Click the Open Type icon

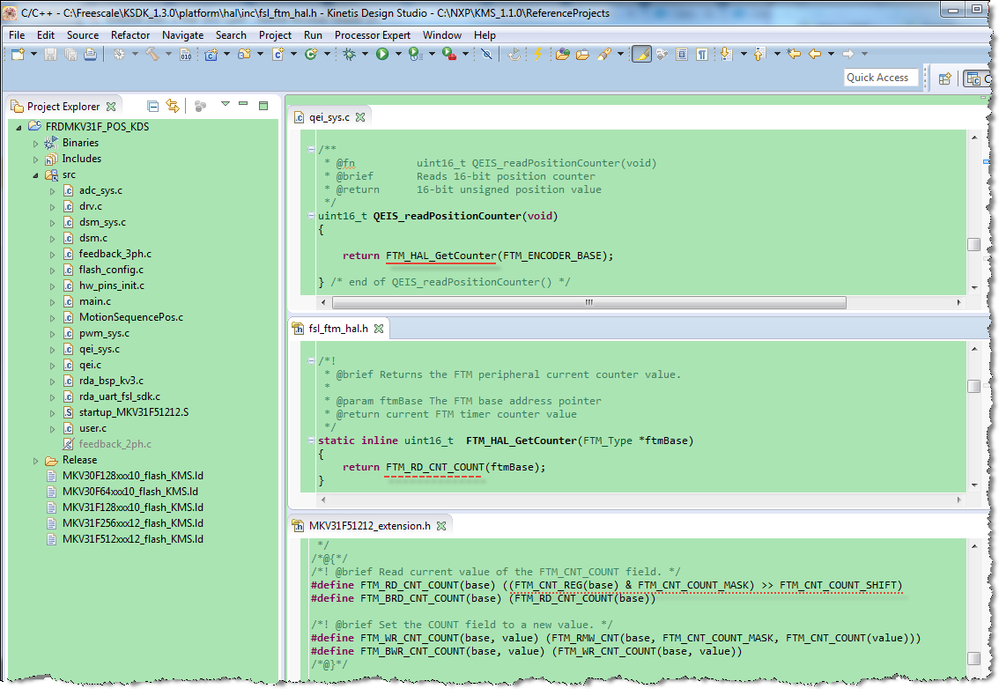[562, 54]
